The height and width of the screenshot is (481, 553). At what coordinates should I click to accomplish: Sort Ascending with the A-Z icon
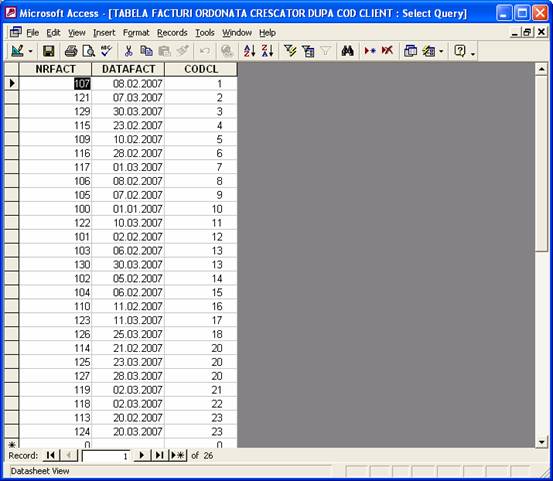coord(249,51)
